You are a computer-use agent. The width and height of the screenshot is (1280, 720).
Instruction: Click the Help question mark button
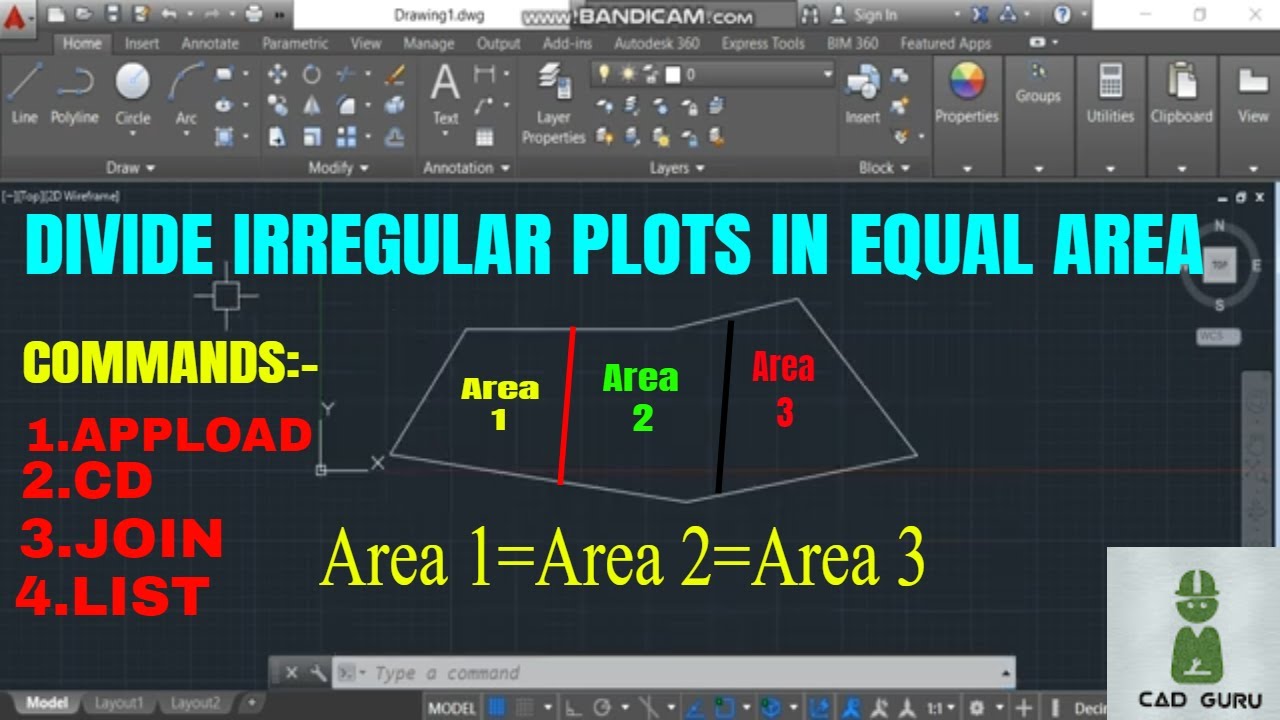(x=1063, y=15)
